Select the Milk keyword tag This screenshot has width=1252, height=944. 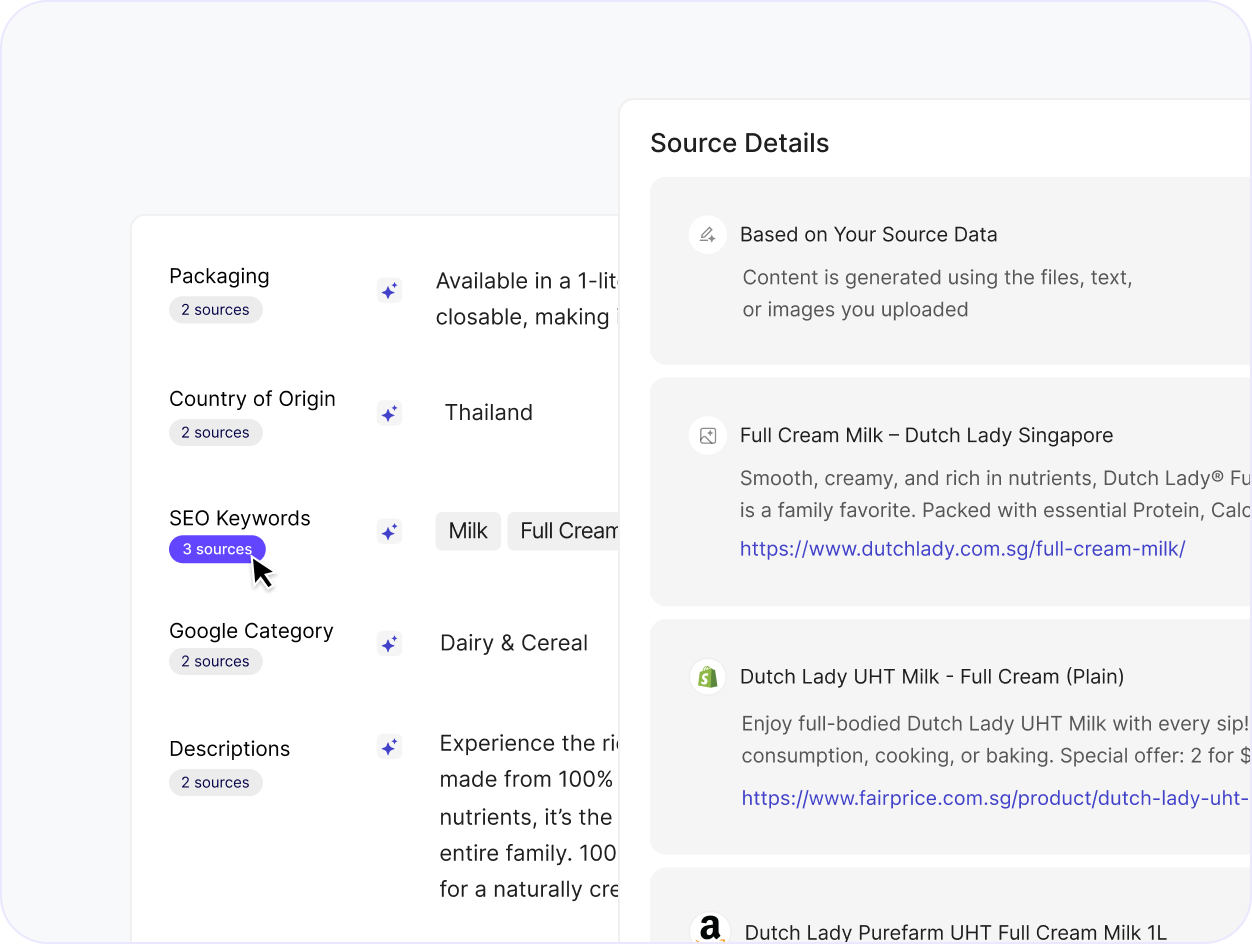click(468, 531)
